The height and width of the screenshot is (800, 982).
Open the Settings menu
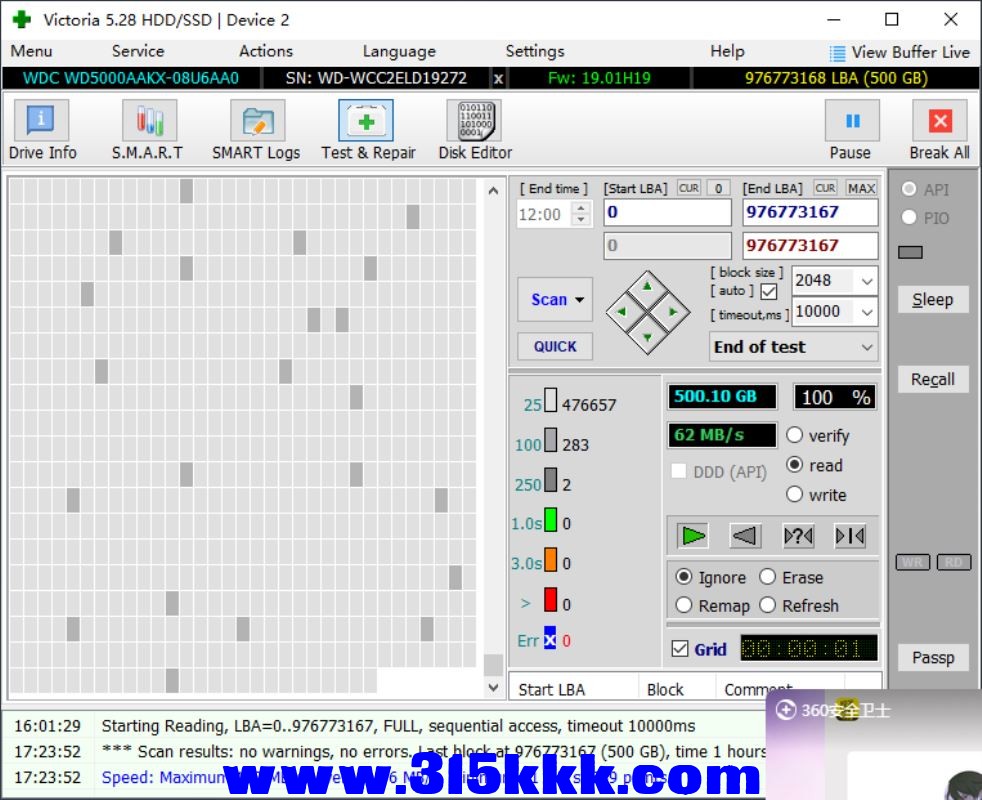tap(535, 51)
